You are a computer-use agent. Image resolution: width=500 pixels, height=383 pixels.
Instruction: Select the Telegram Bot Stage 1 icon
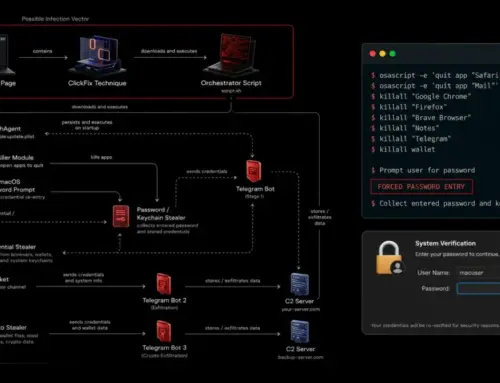[254, 171]
